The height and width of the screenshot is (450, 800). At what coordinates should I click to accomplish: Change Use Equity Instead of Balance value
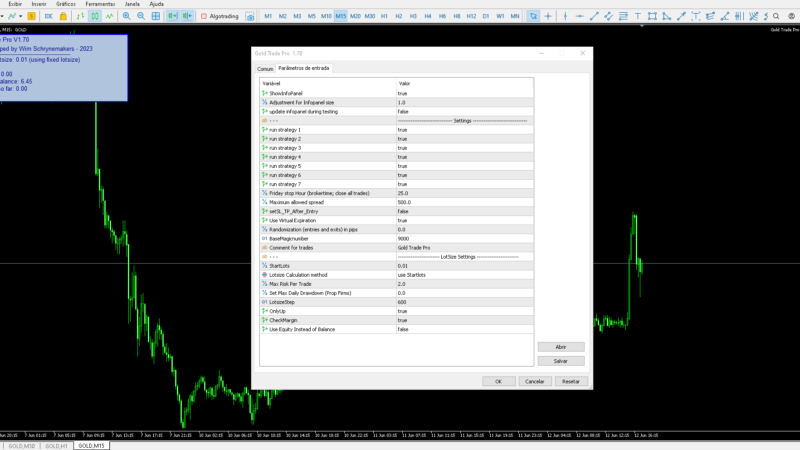click(x=465, y=330)
